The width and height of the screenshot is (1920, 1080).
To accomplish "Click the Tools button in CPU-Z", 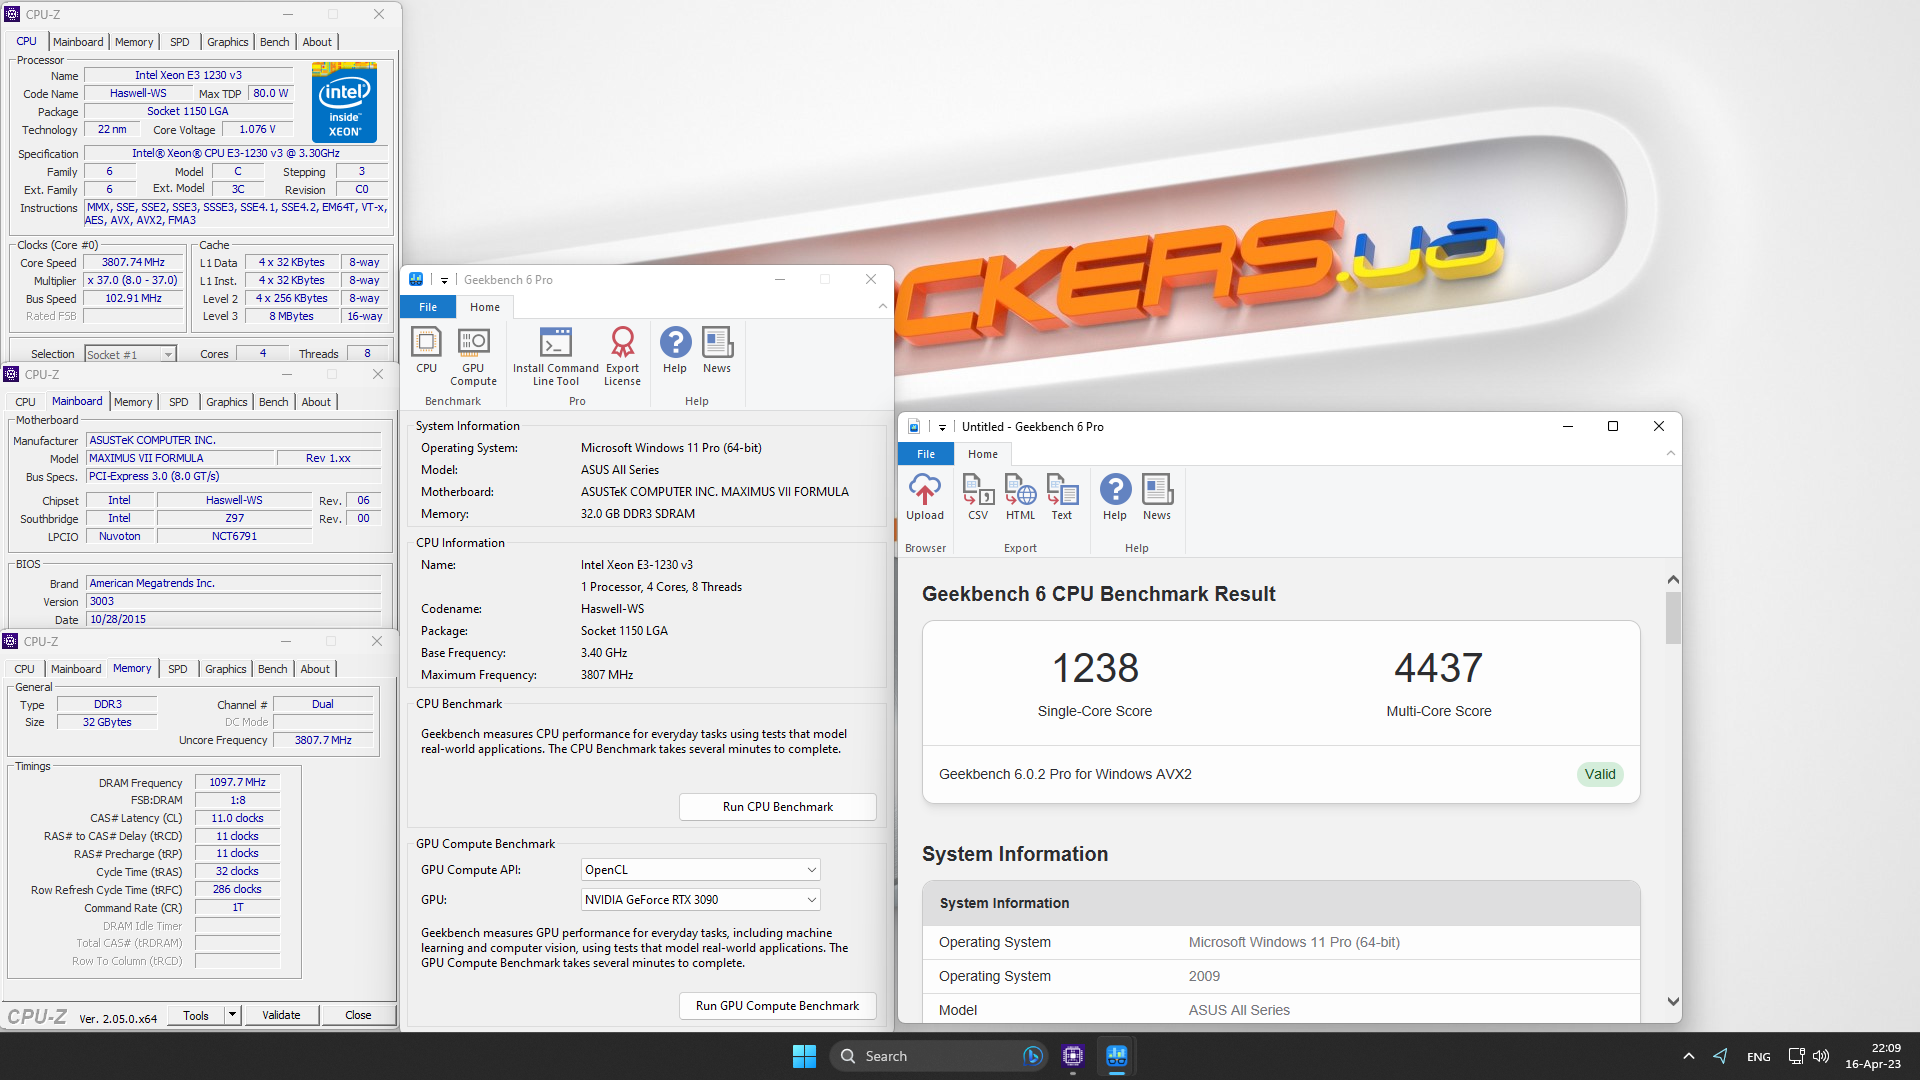I will (x=196, y=1015).
